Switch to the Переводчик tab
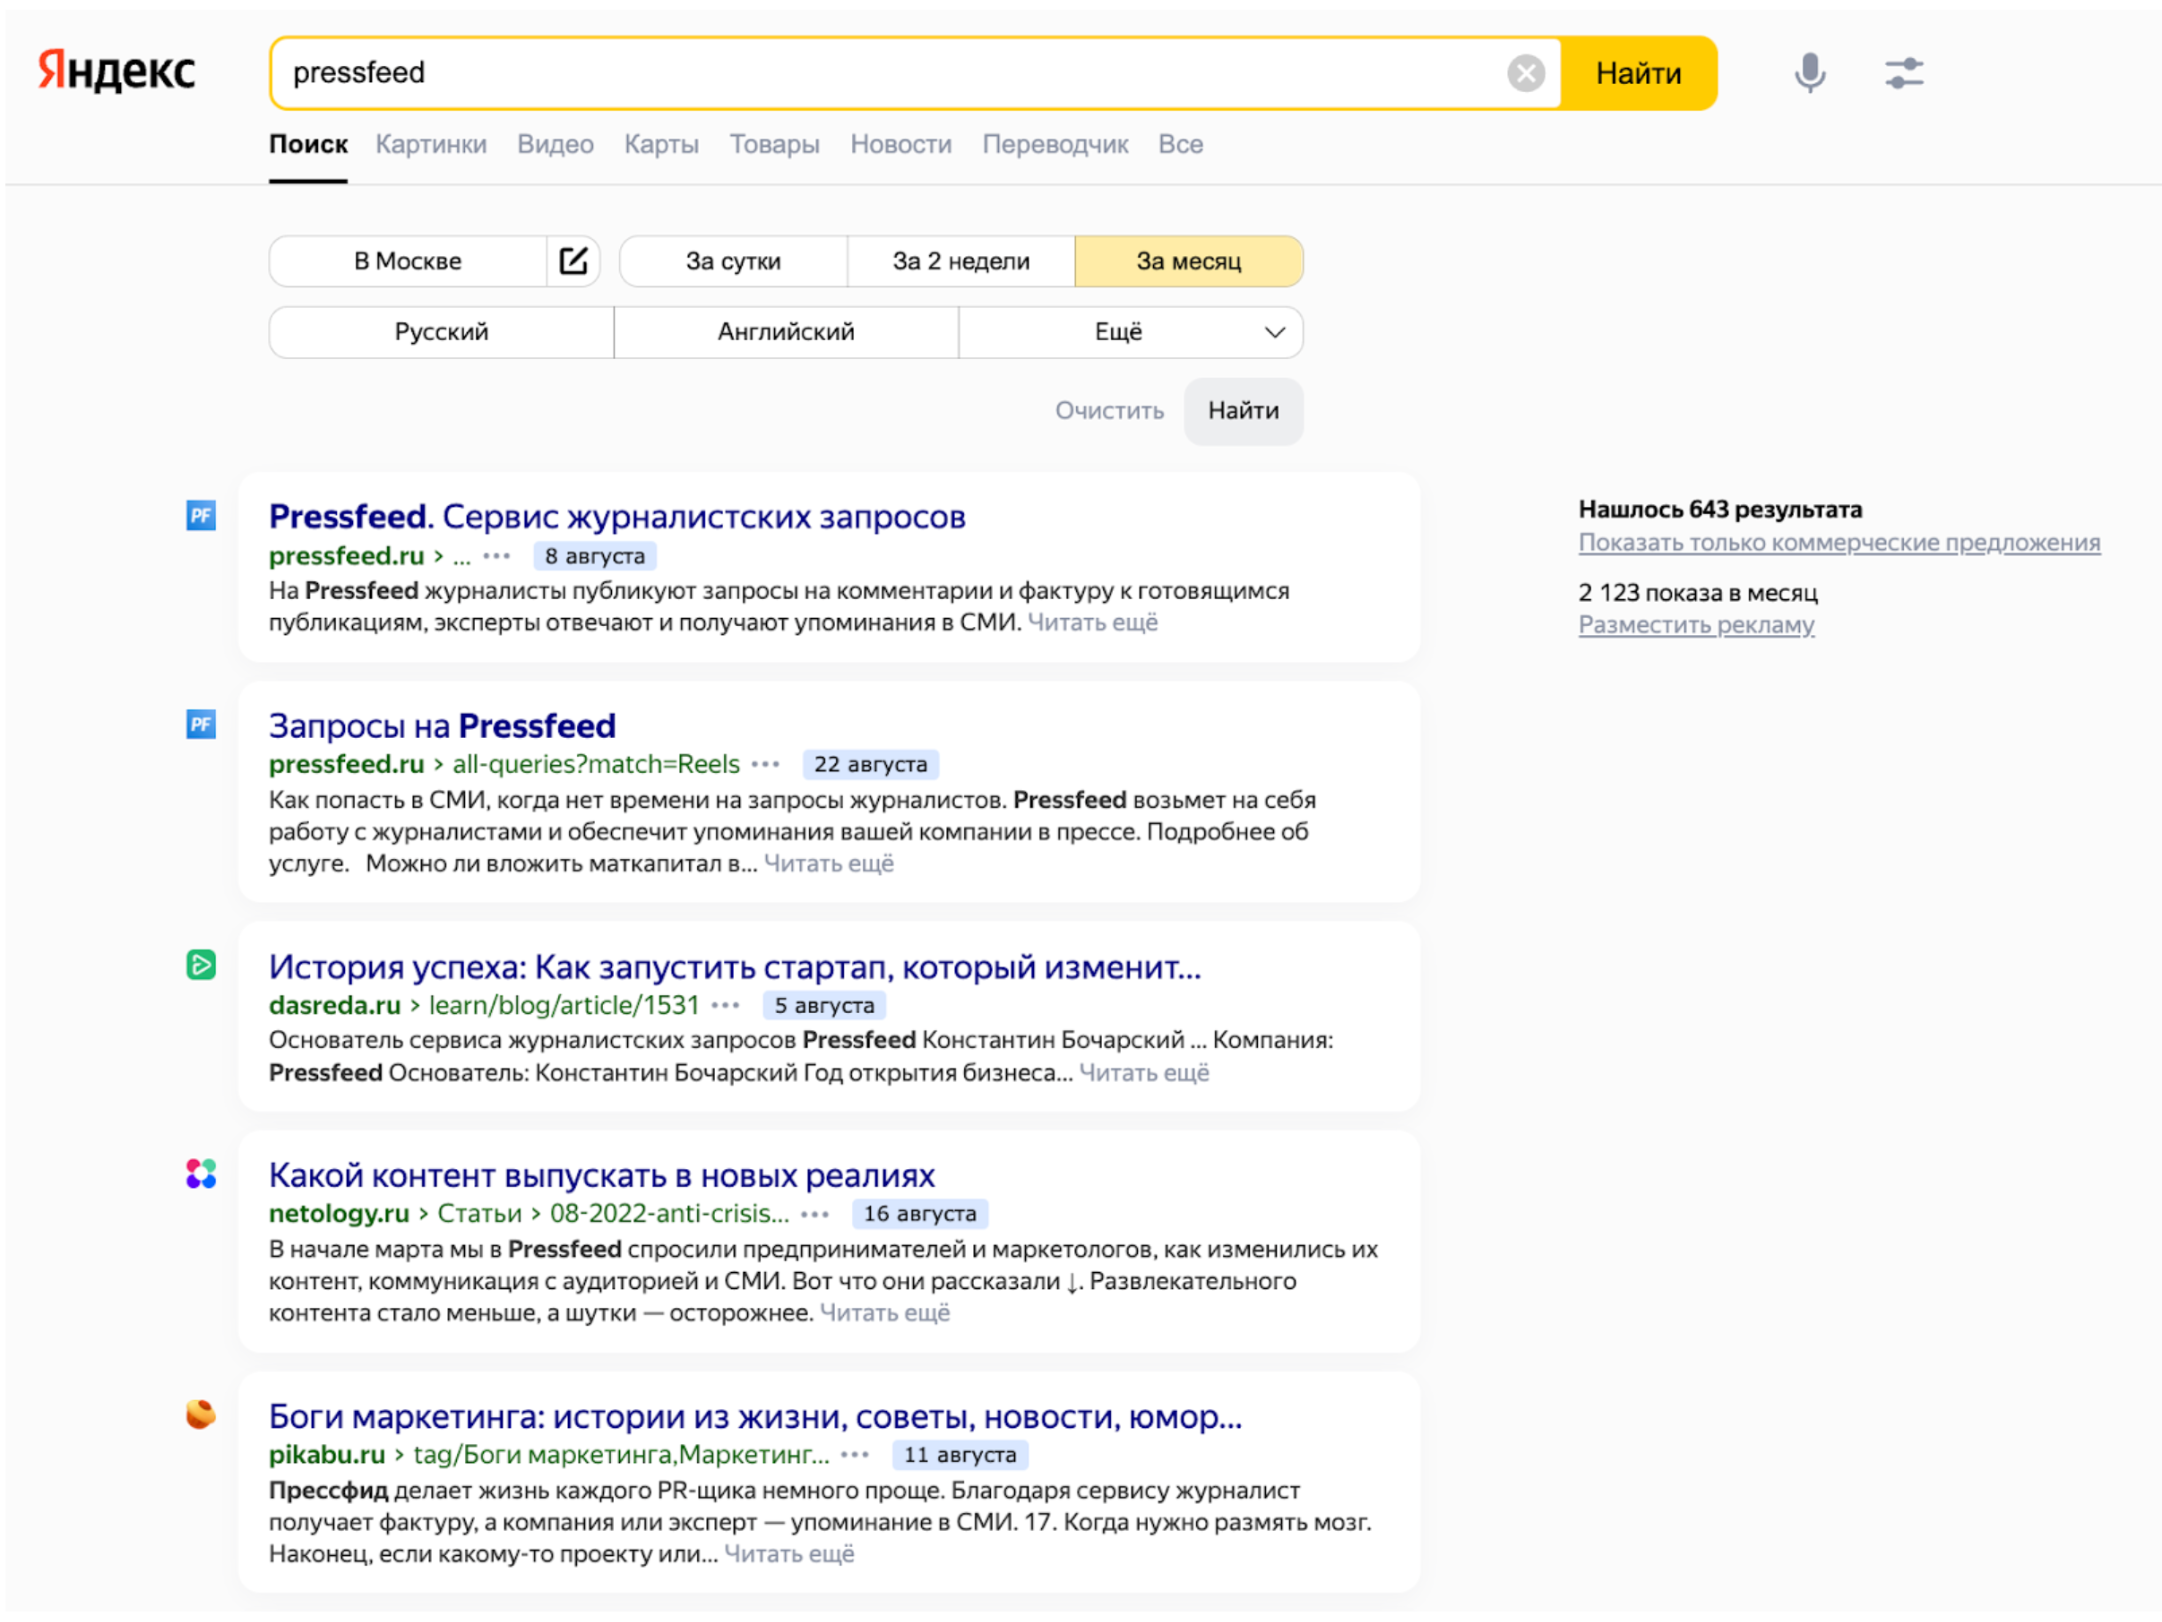 pos(1055,144)
